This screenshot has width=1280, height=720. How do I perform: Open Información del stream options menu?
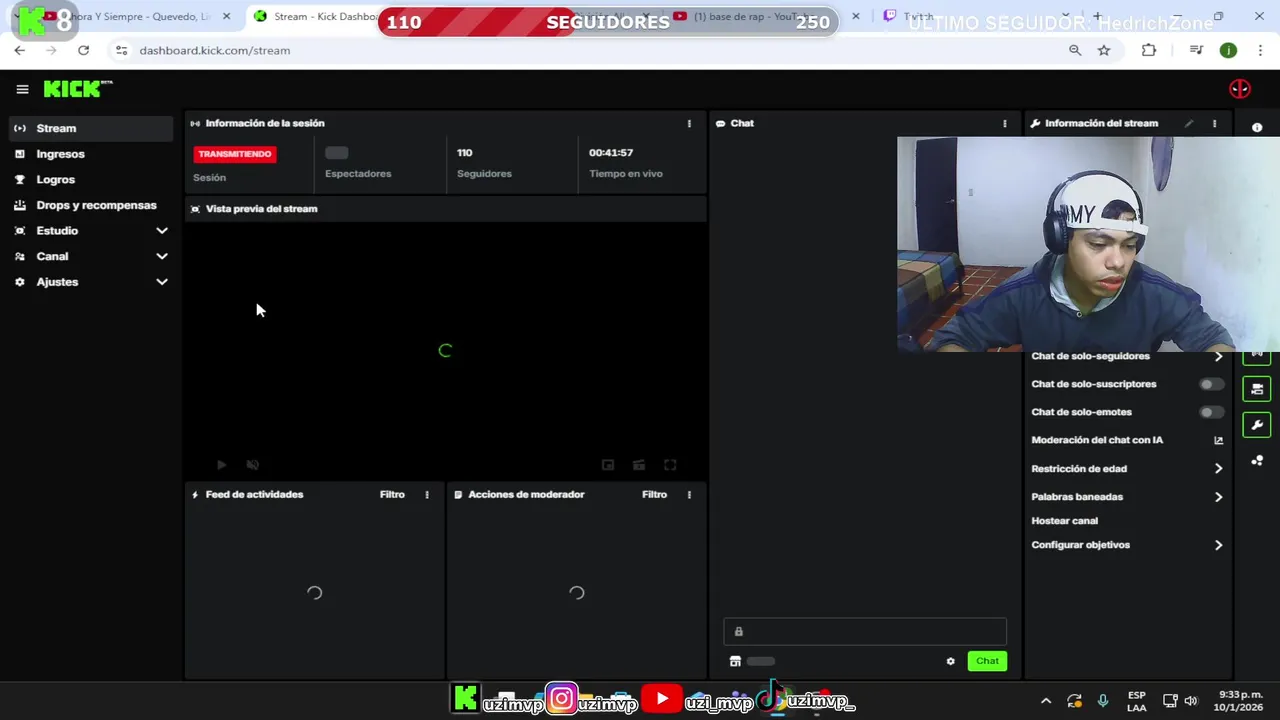pos(1214,124)
